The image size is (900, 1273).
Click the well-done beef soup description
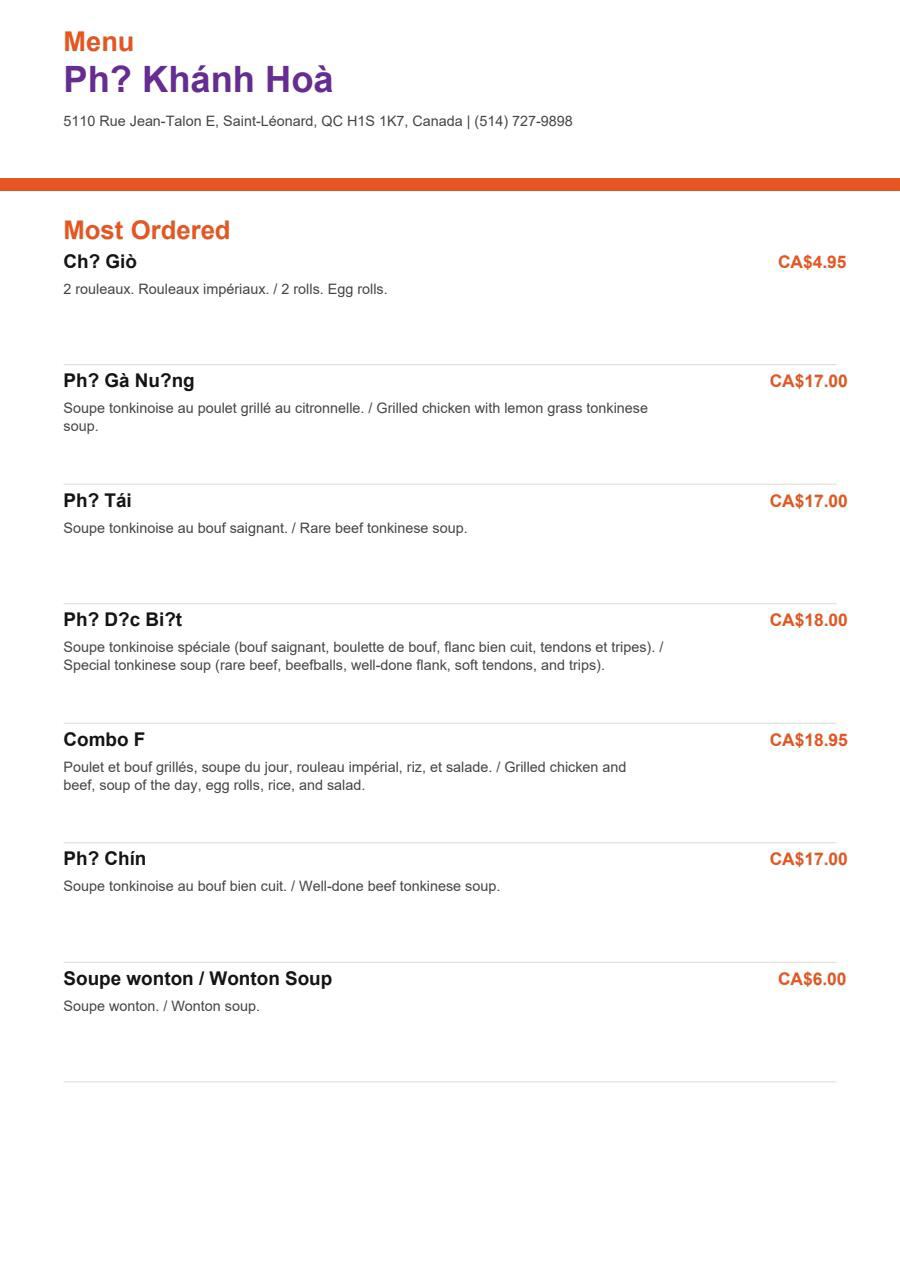[x=281, y=886]
